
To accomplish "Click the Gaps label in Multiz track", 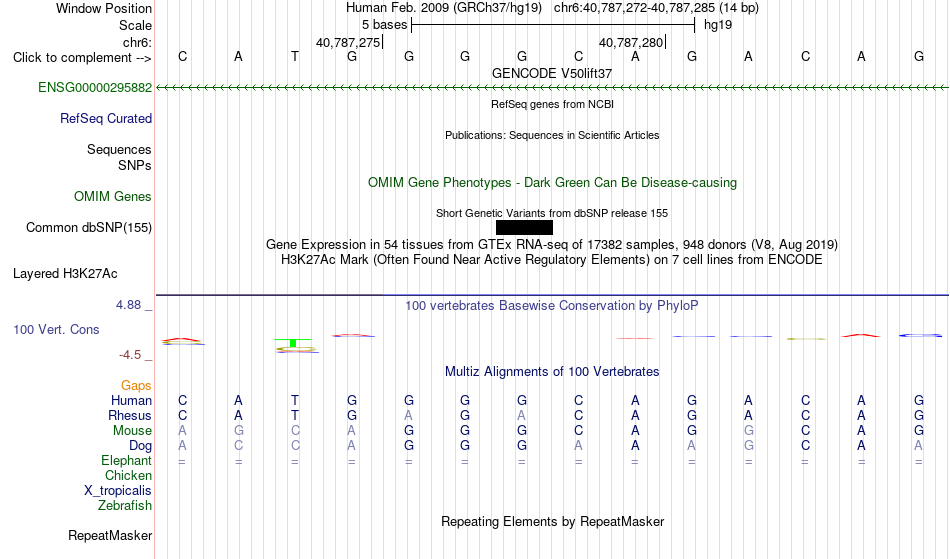I will click(x=136, y=386).
